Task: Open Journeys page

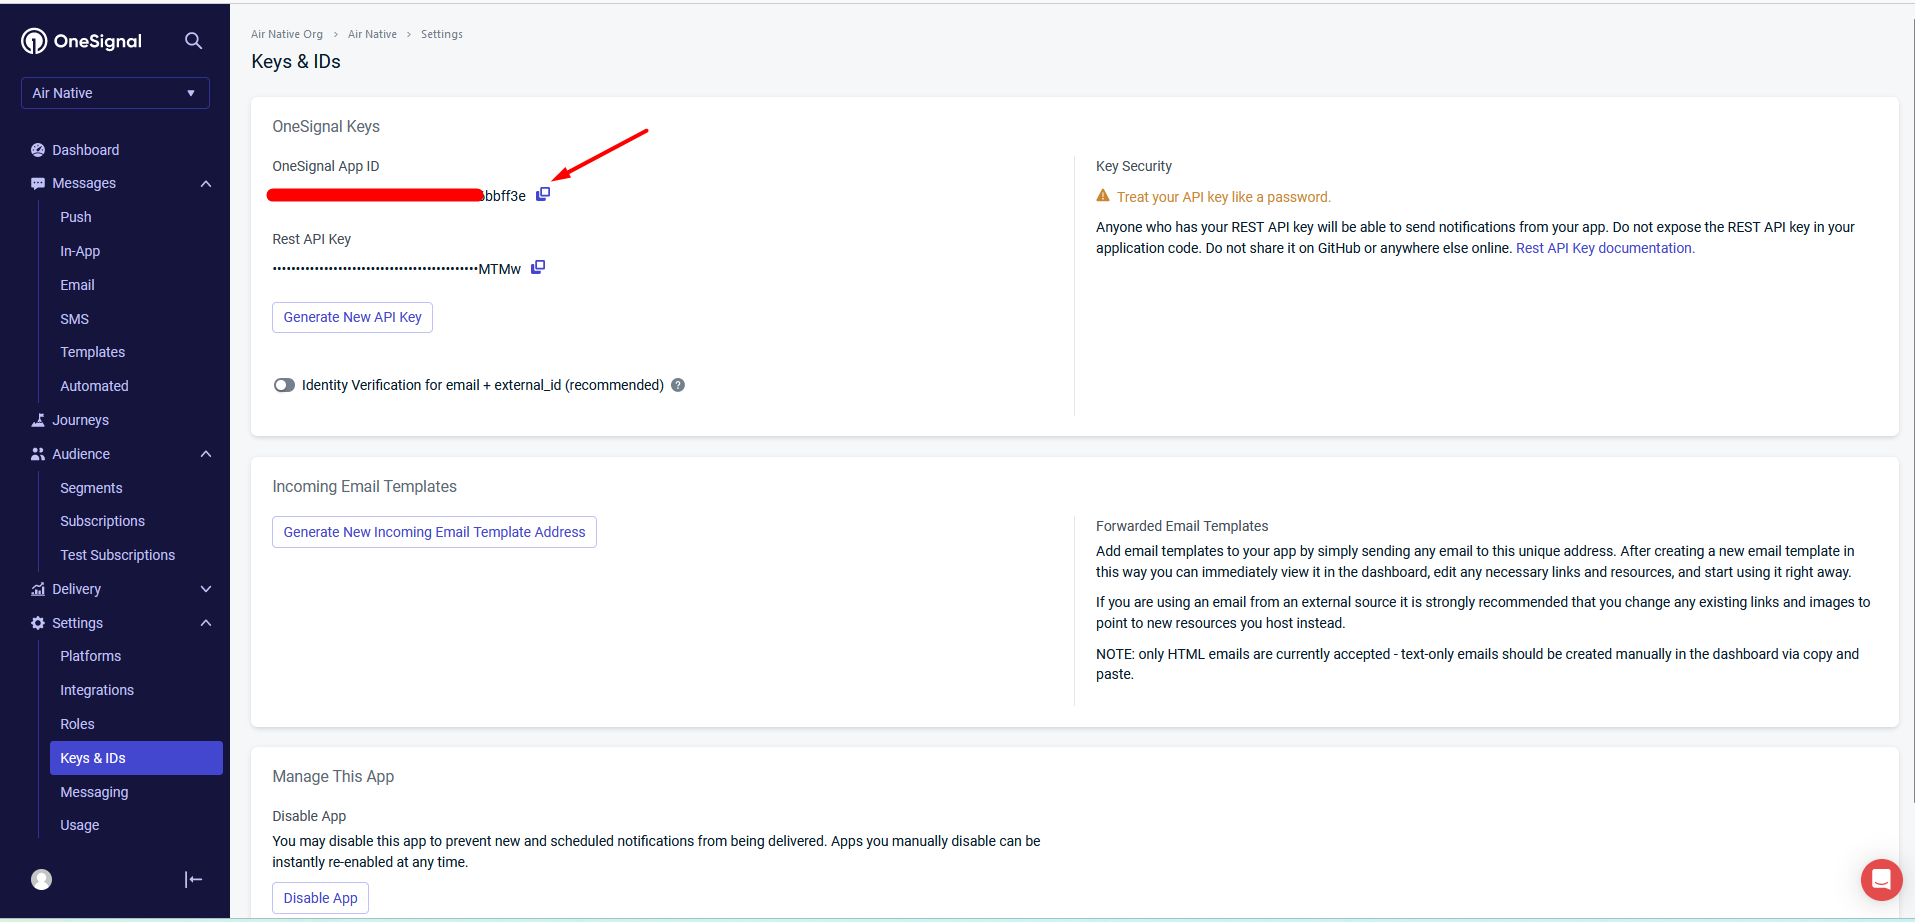Action: point(80,420)
